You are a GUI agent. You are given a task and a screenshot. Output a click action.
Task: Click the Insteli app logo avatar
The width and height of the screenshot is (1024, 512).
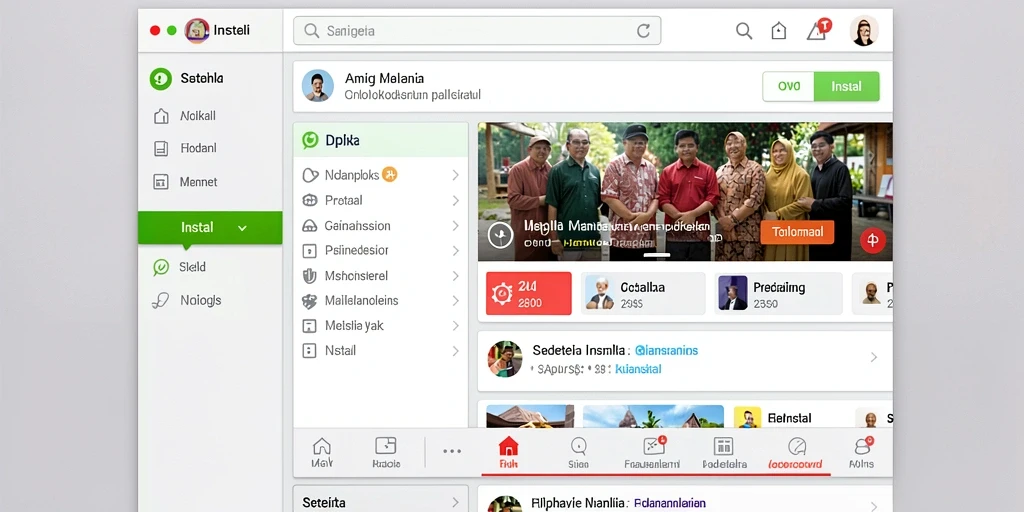[197, 31]
